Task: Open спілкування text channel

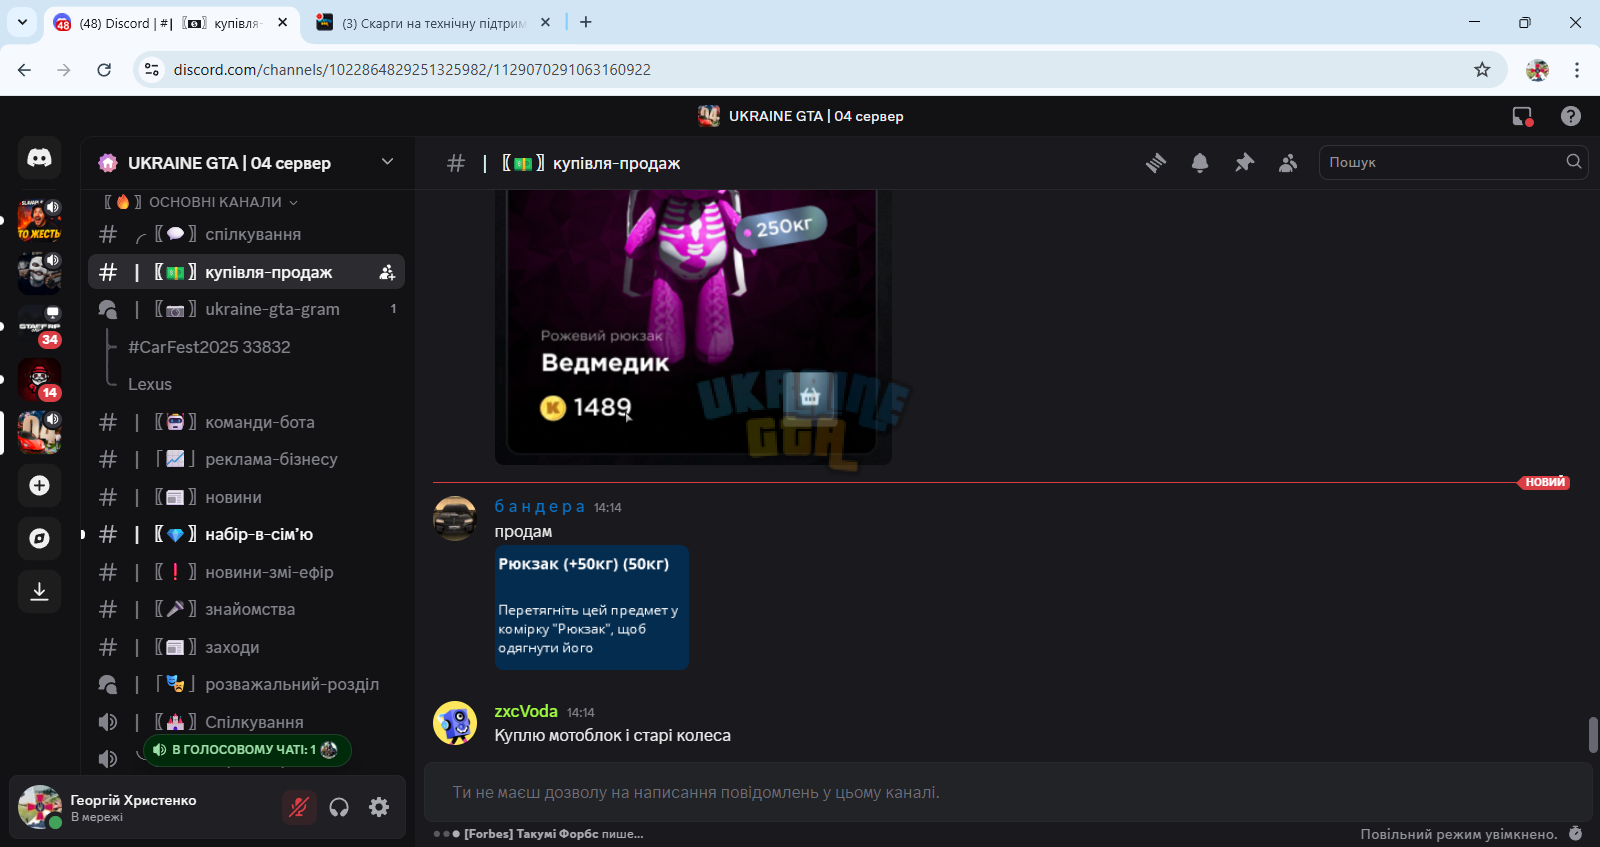Action: click(x=246, y=234)
